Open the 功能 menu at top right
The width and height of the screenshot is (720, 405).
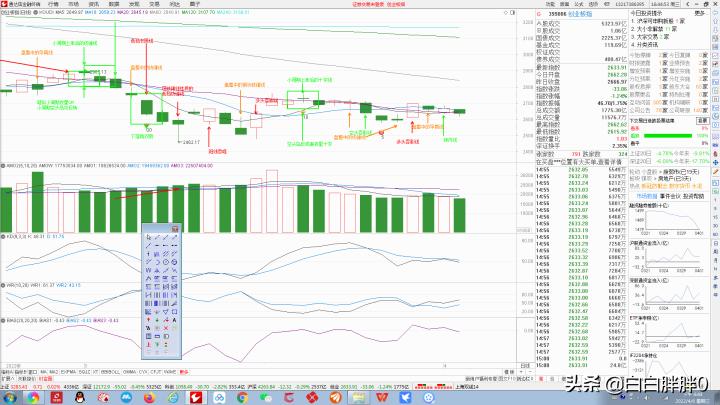tap(551, 4)
